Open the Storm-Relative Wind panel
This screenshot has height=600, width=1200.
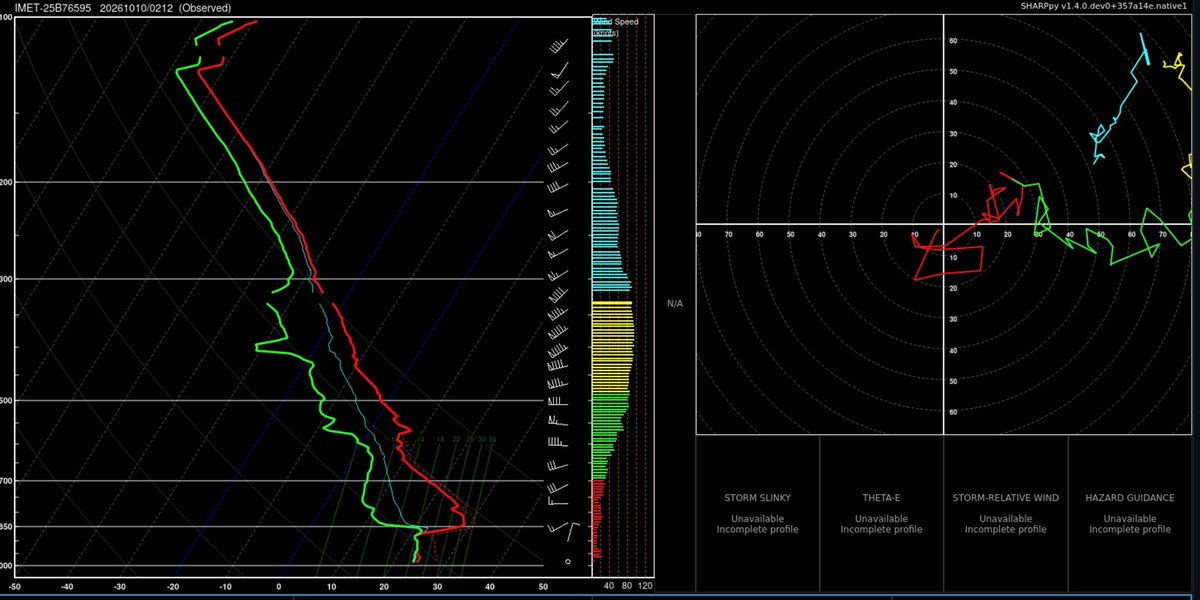(1005, 513)
